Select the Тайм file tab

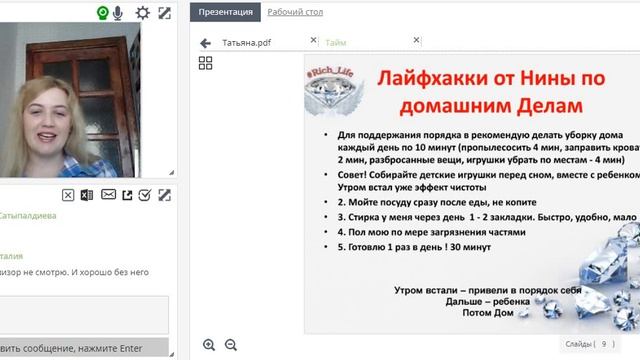pyautogui.click(x=336, y=42)
